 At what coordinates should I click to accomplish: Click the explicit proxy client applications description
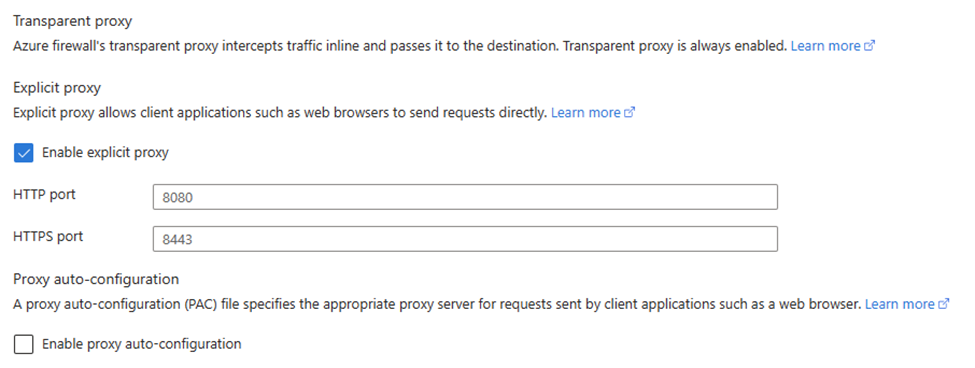click(280, 113)
